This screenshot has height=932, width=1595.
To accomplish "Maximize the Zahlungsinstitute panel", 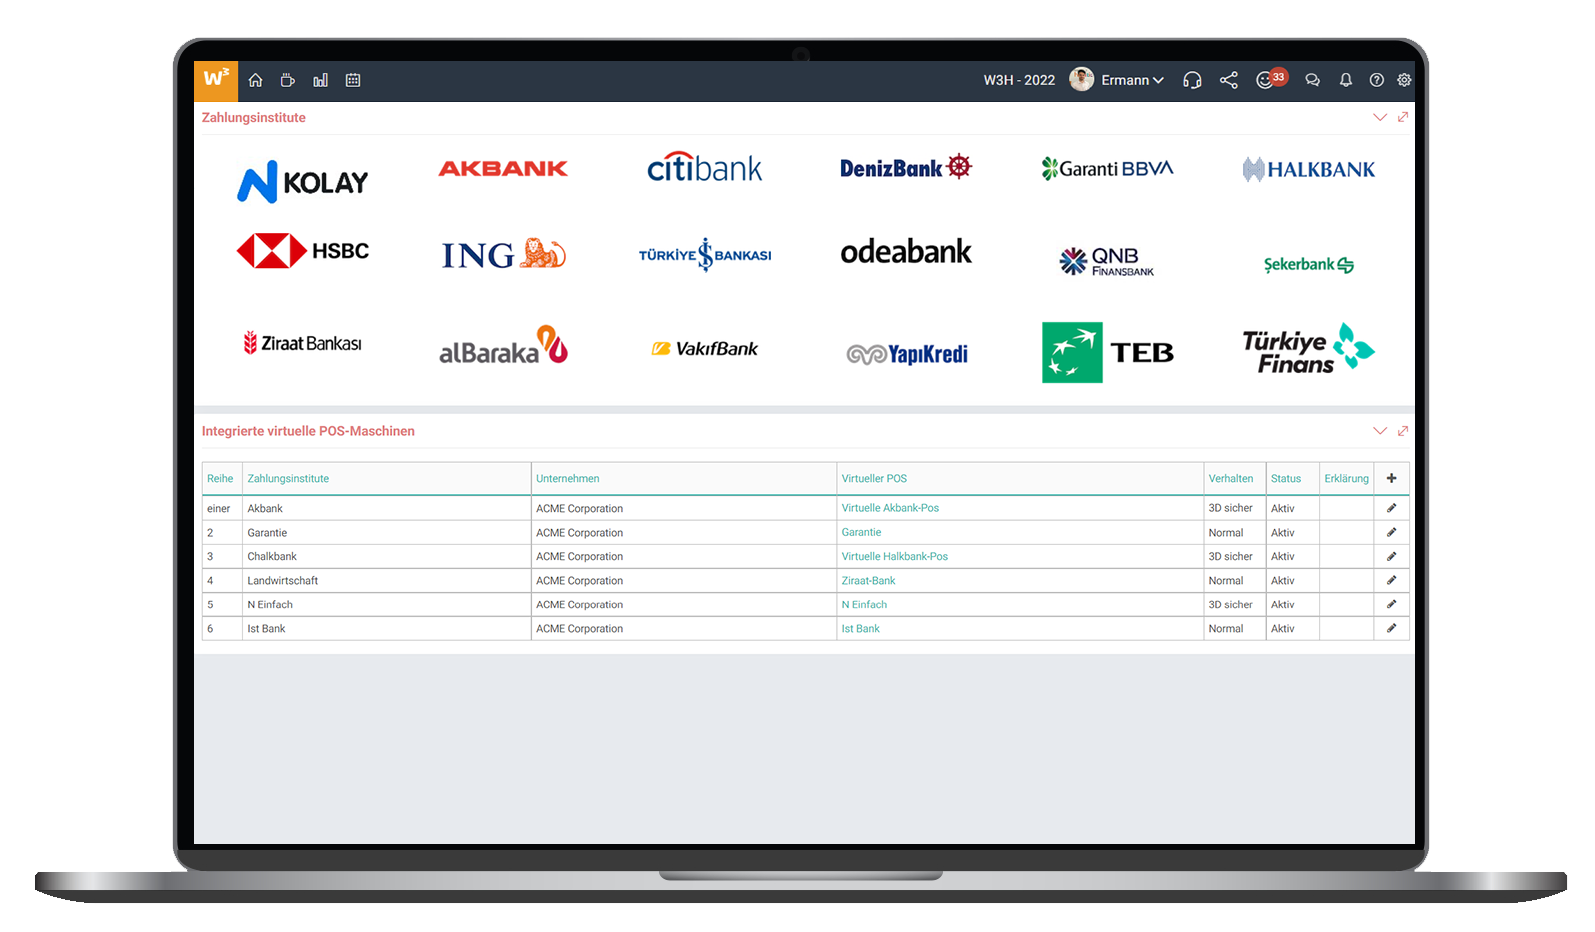I will click(1403, 117).
